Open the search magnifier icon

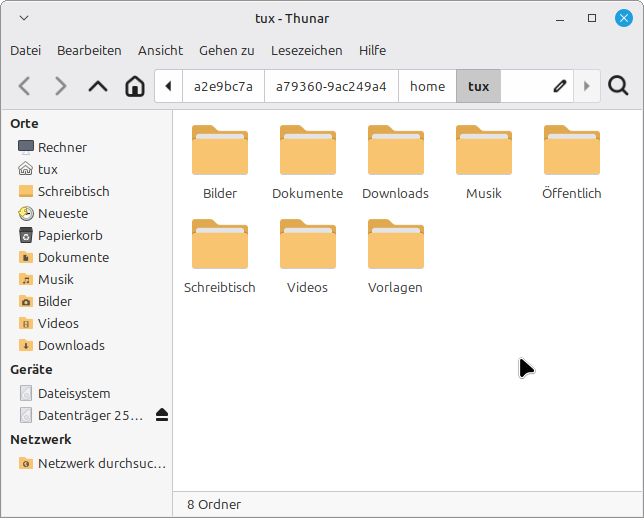click(618, 86)
